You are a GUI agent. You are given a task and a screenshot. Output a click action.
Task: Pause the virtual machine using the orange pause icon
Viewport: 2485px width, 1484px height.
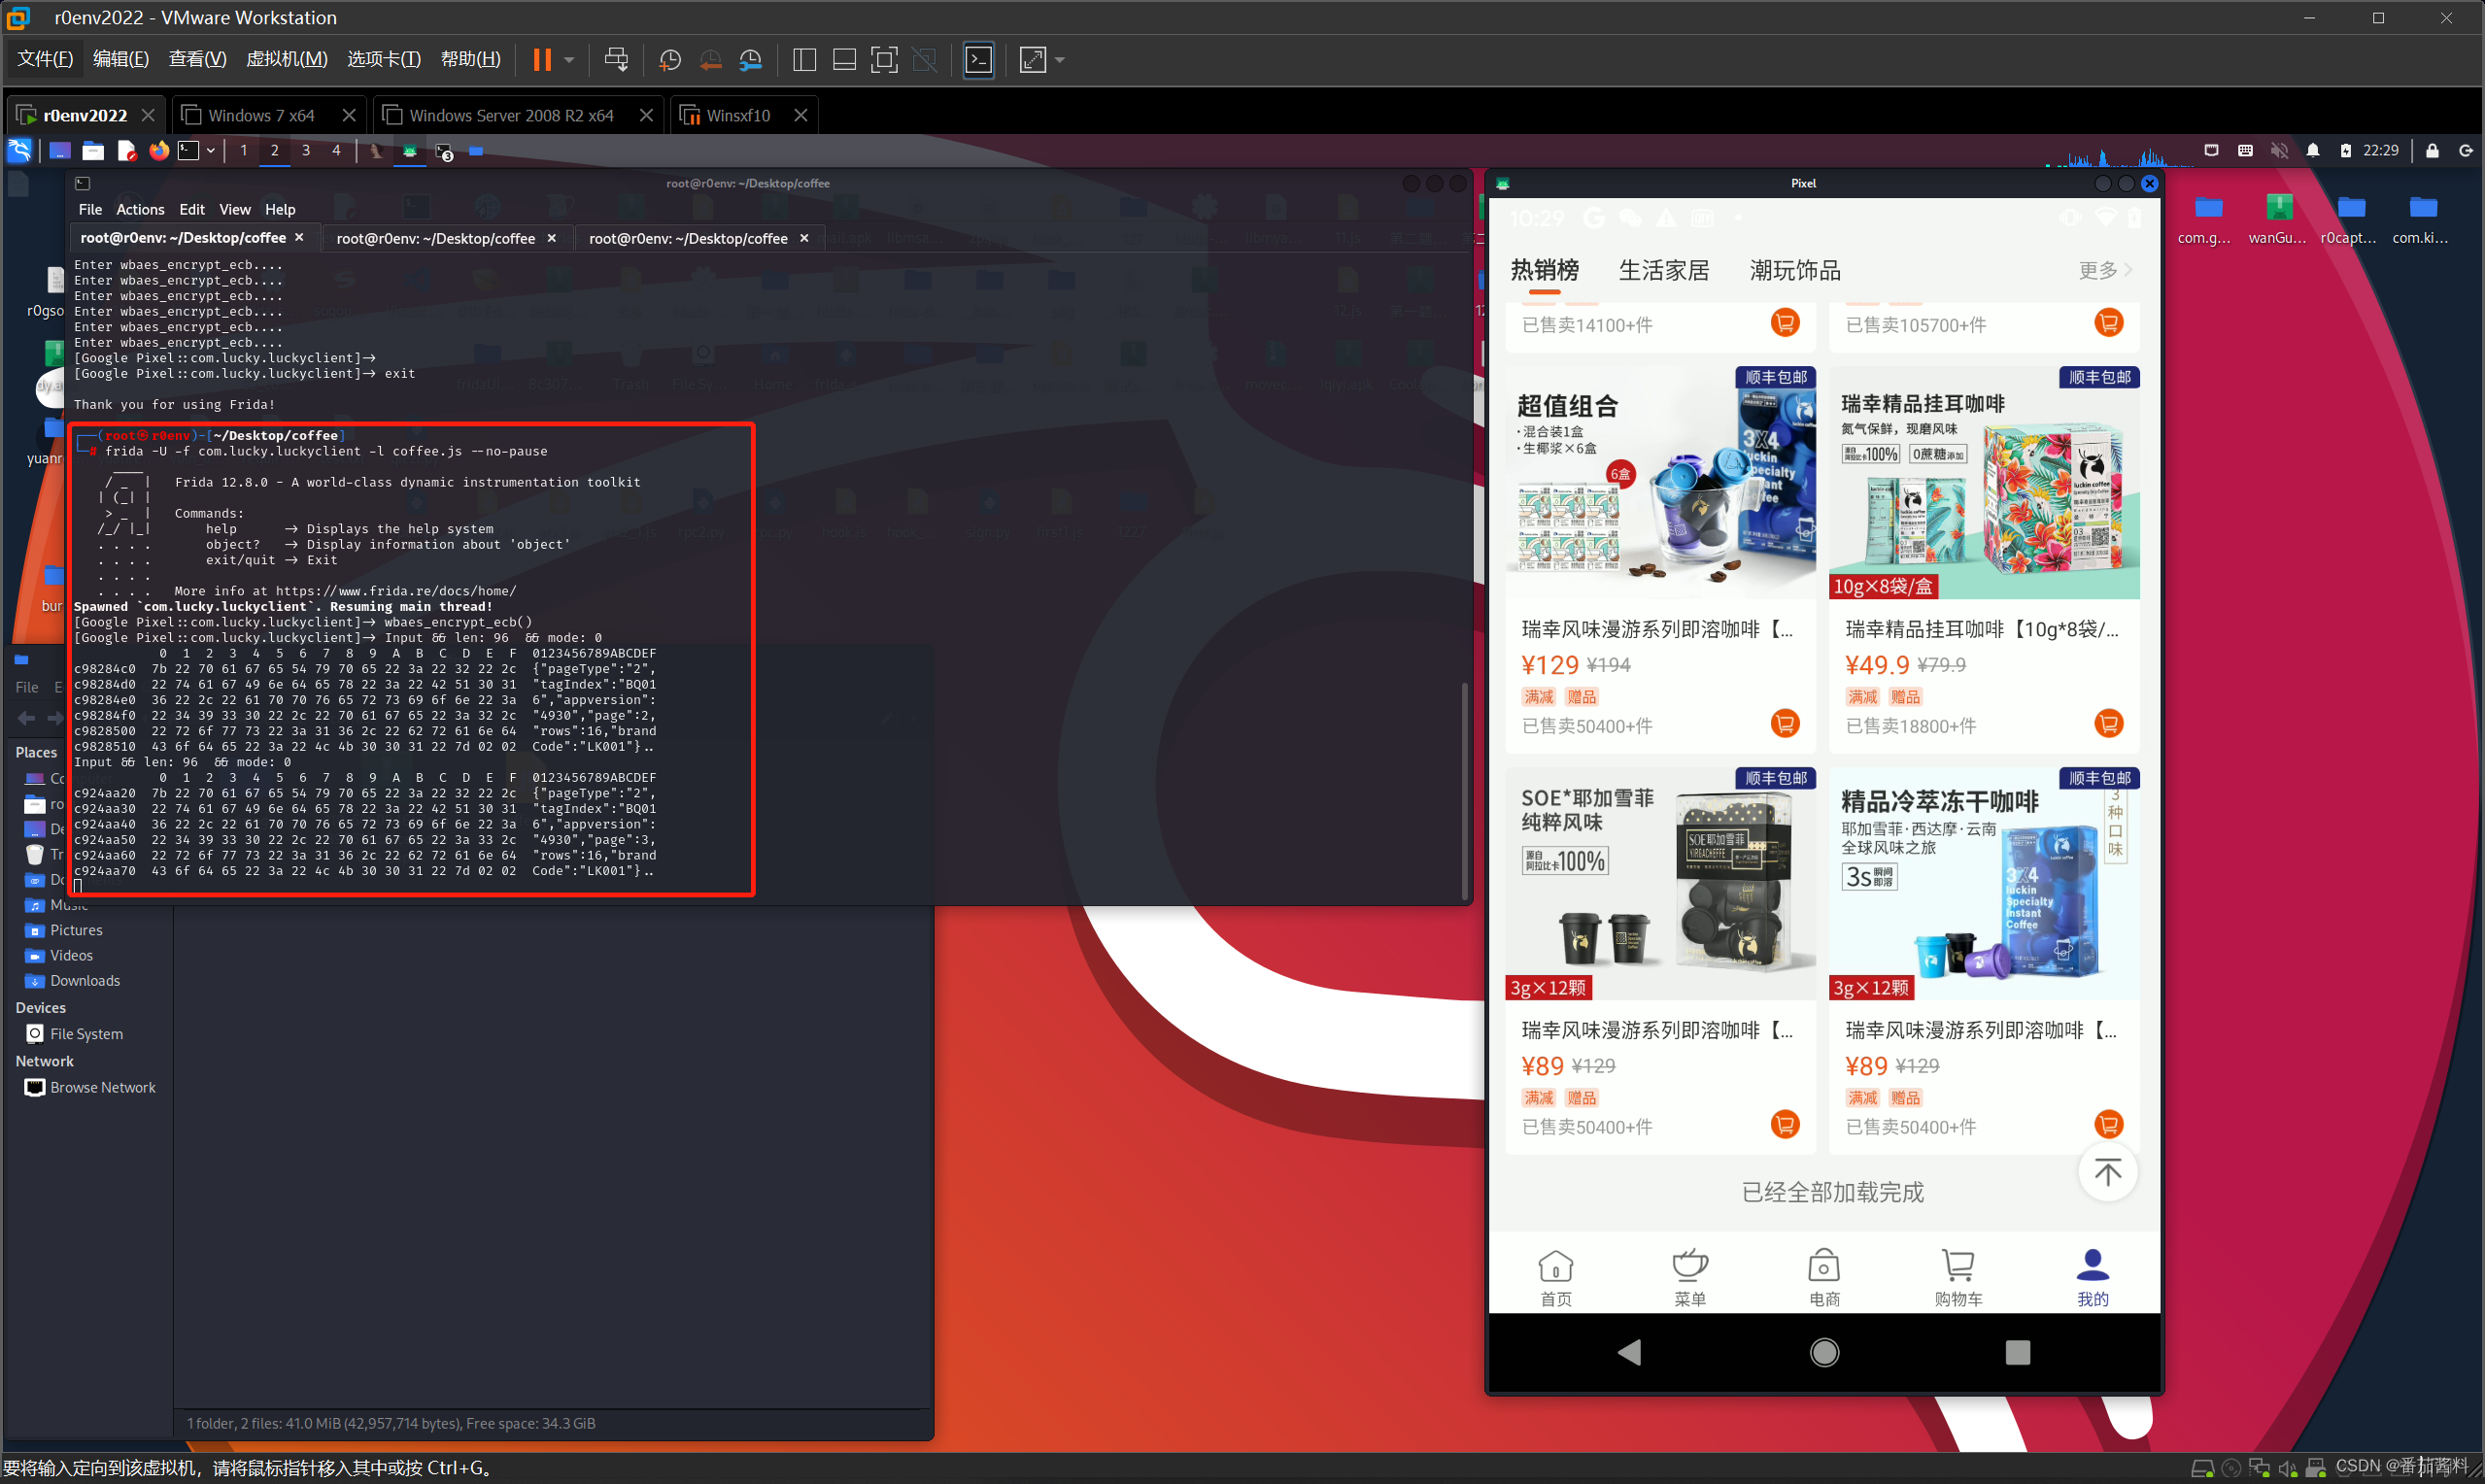click(542, 60)
